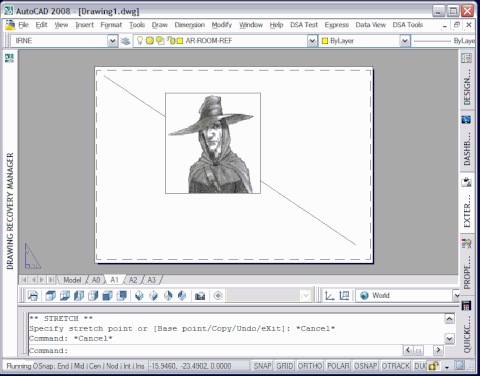
Task: Click the yellow layer color square
Action: click(x=180, y=41)
